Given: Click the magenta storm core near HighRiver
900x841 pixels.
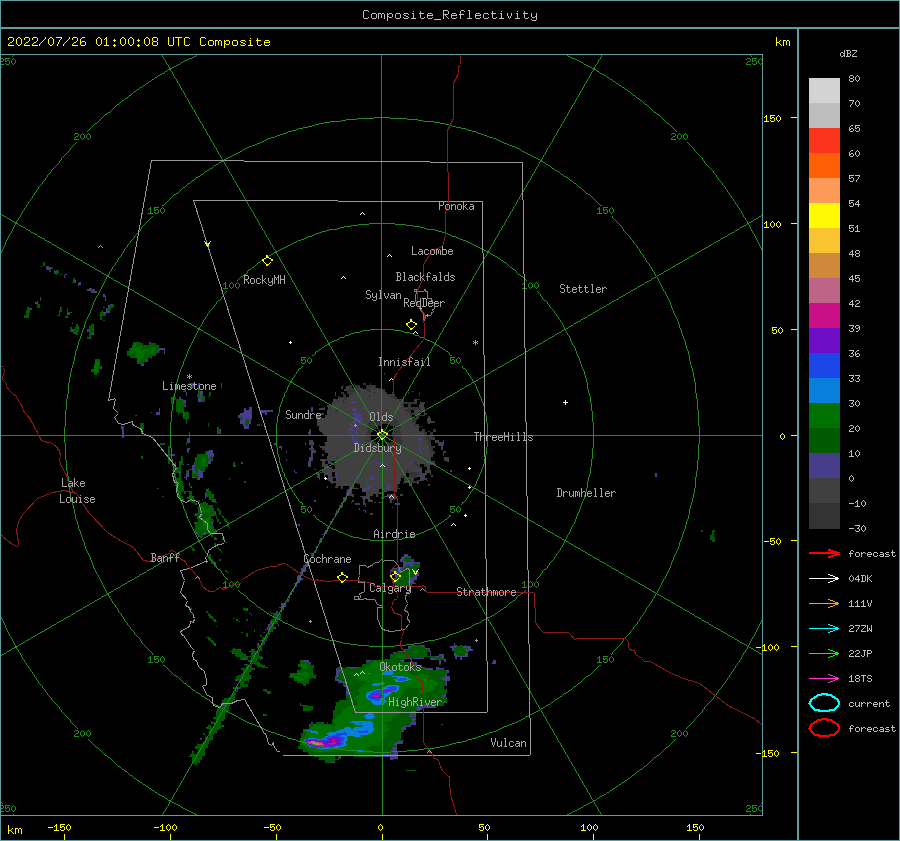Looking at the screenshot, I should [375, 695].
